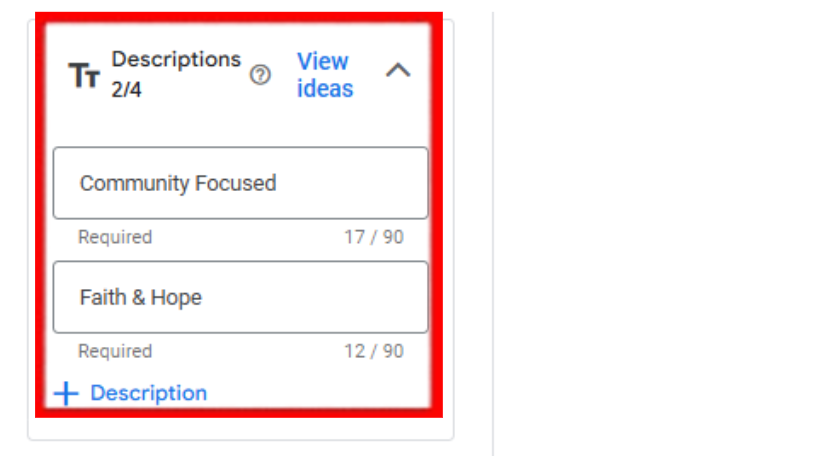835x456 pixels.
Task: Focus the Faith & Hope description field
Action: 241,297
